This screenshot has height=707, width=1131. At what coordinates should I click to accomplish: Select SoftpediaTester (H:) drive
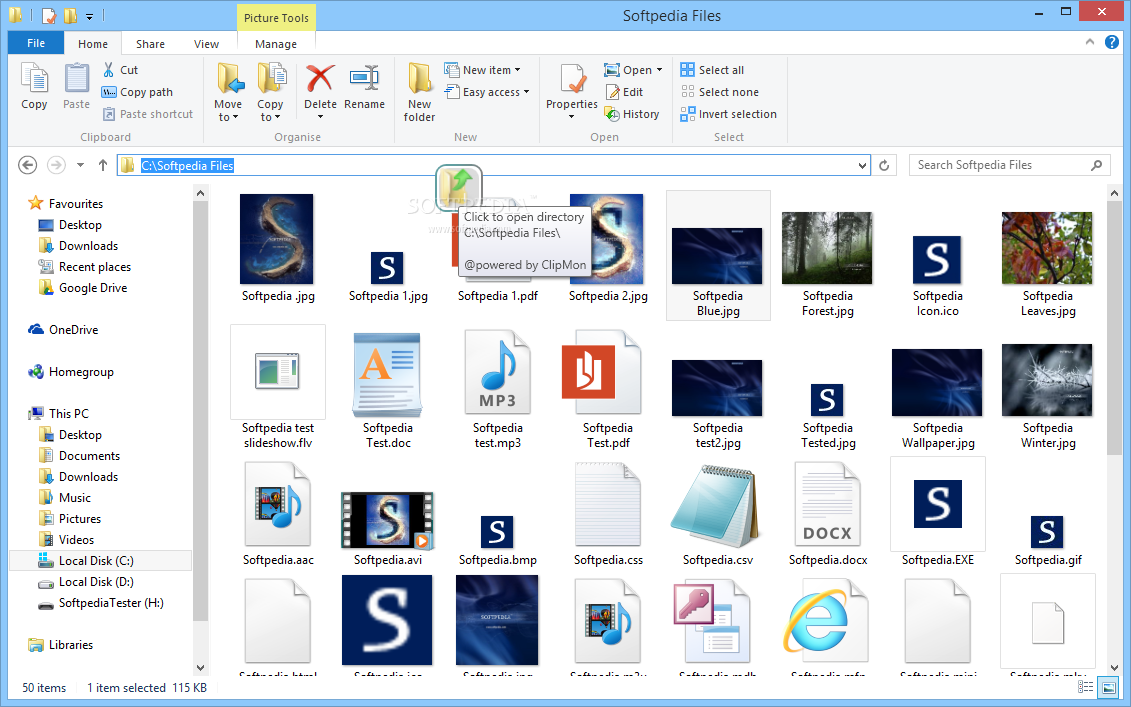[x=111, y=603]
